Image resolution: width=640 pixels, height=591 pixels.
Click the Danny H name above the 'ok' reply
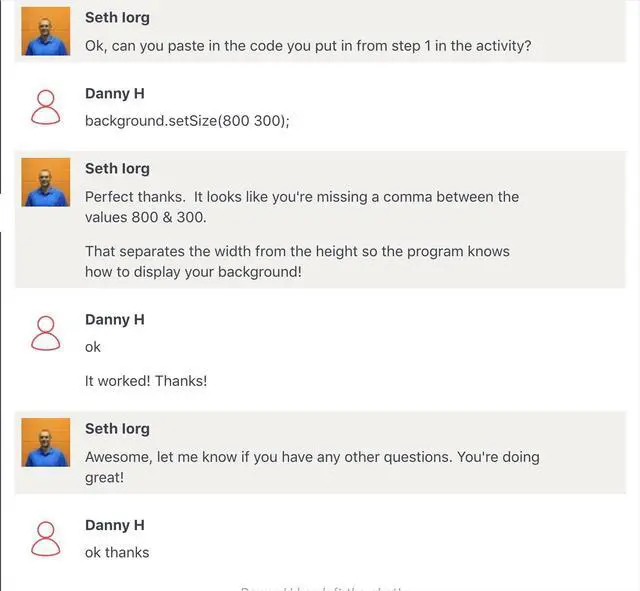pyautogui.click(x=115, y=319)
